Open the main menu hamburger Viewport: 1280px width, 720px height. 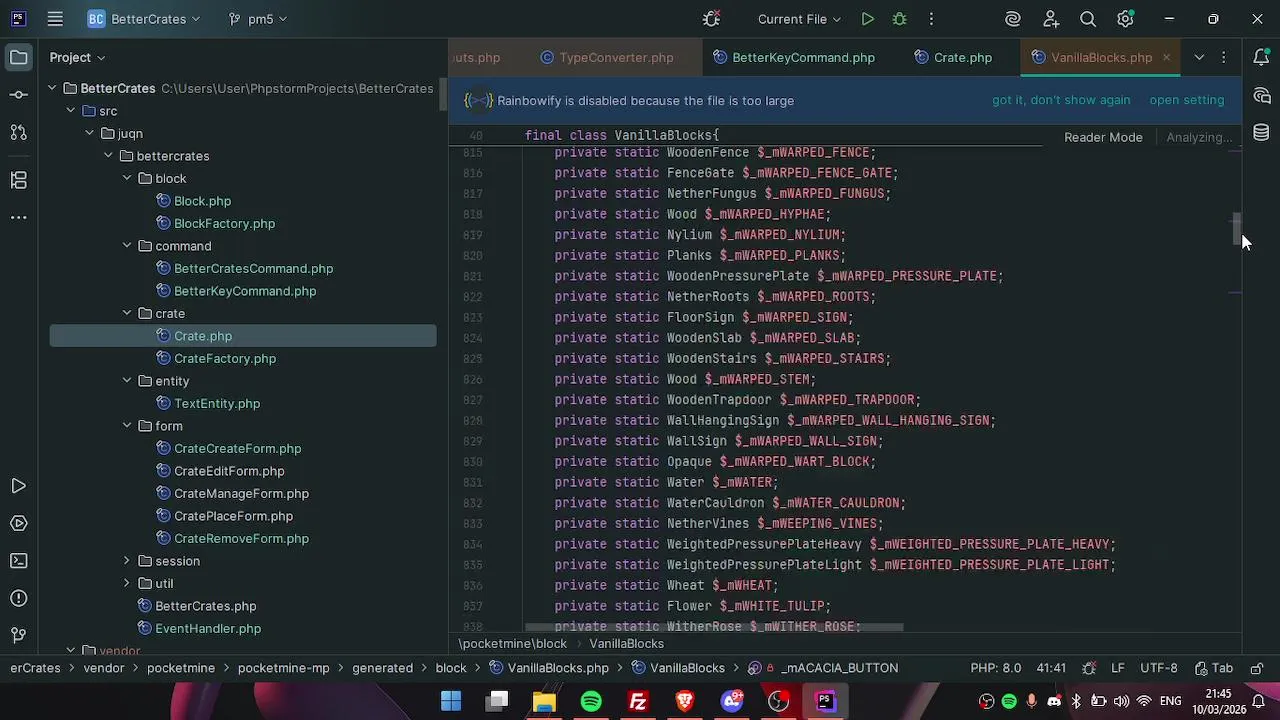click(55, 19)
